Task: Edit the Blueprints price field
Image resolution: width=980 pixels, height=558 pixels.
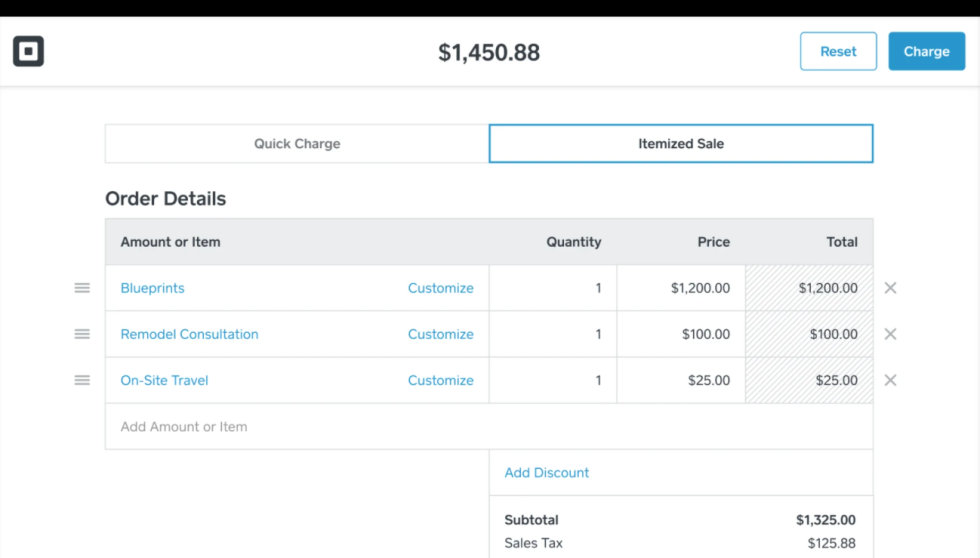Action: [x=681, y=288]
